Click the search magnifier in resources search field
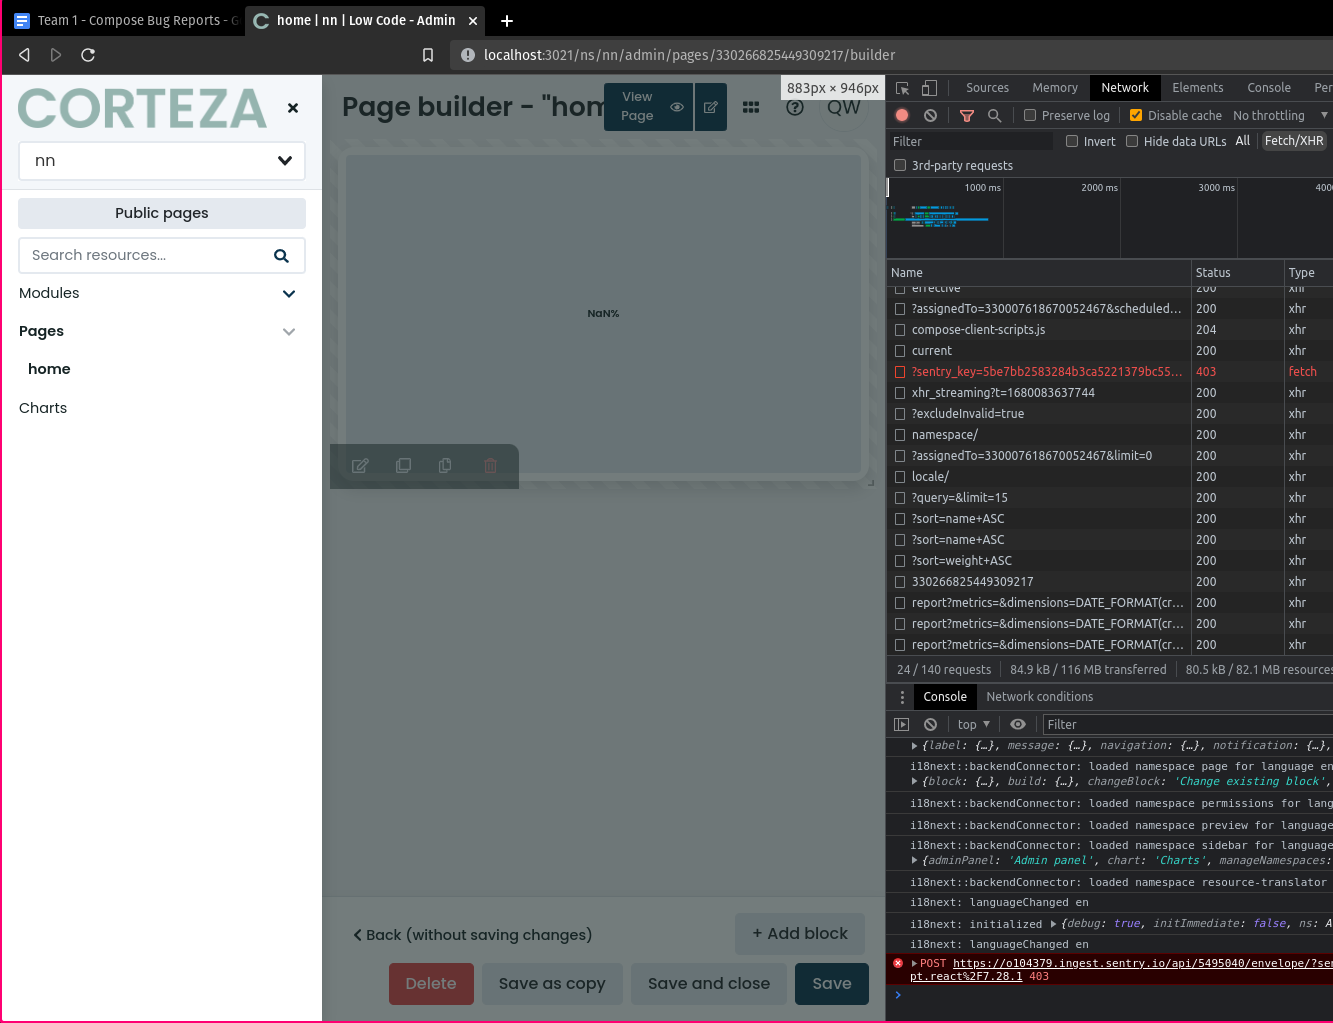The height and width of the screenshot is (1023, 1333). pos(281,255)
